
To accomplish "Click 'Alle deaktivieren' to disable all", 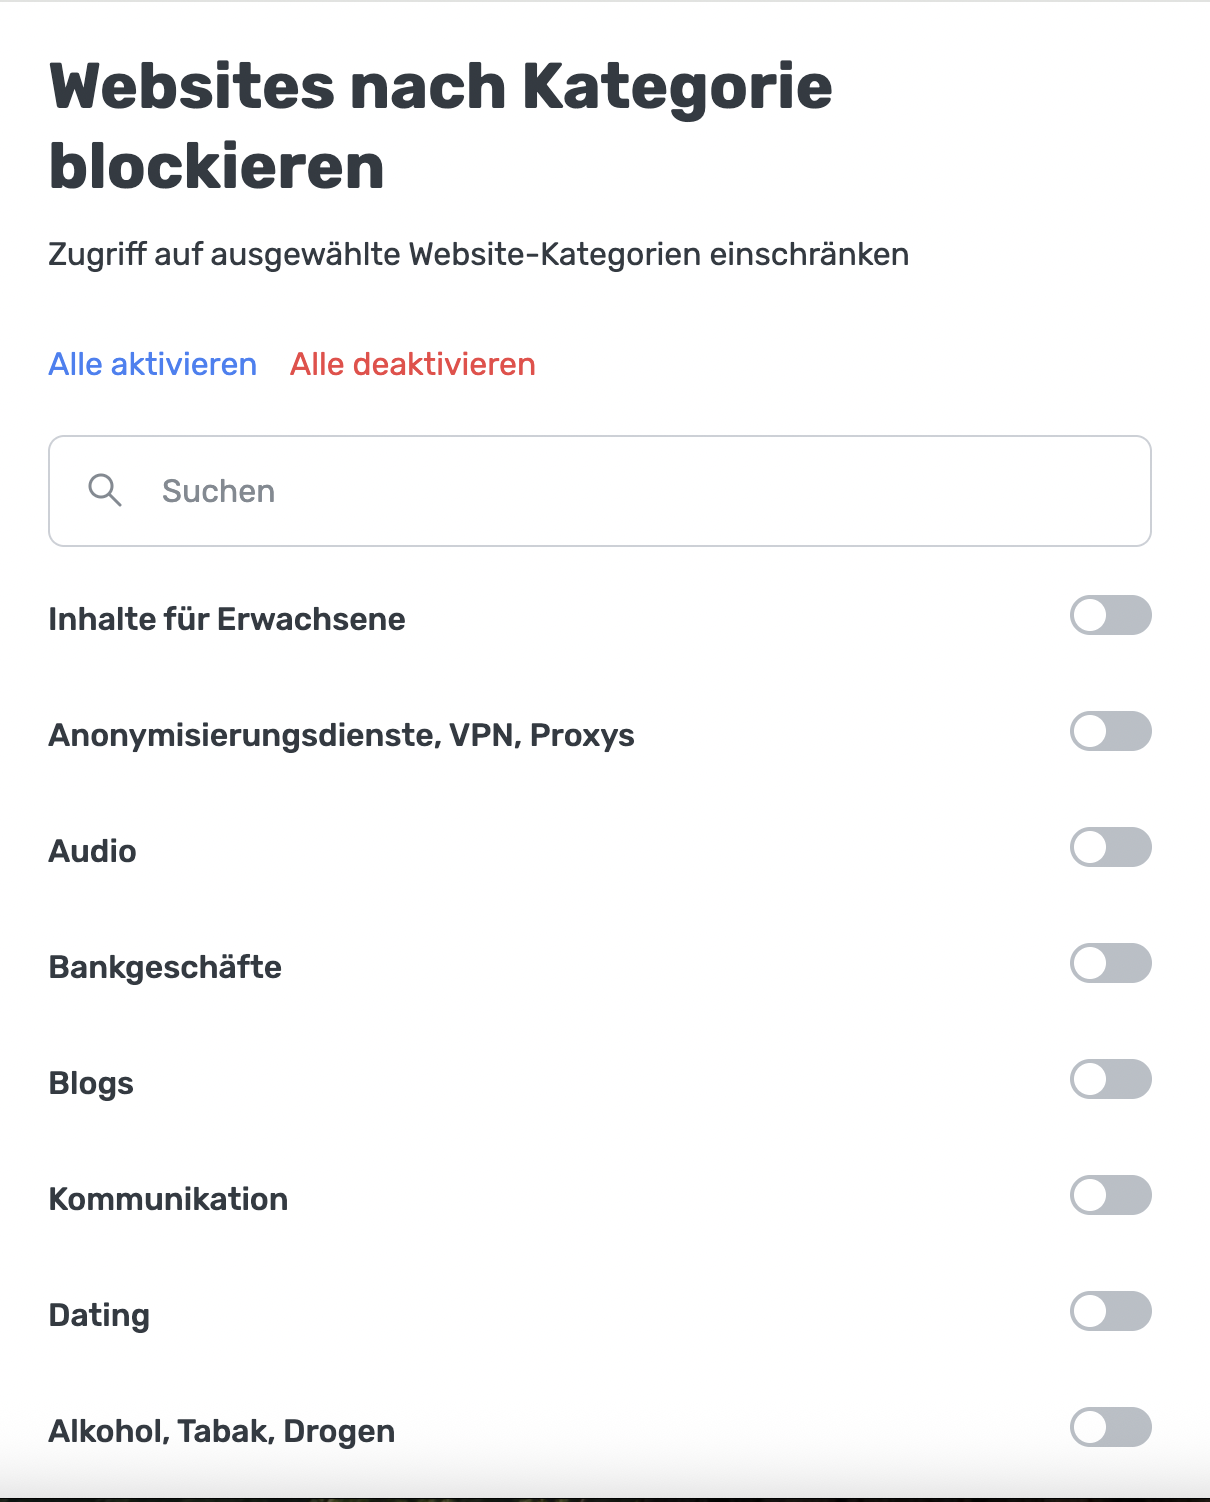I will 412,364.
